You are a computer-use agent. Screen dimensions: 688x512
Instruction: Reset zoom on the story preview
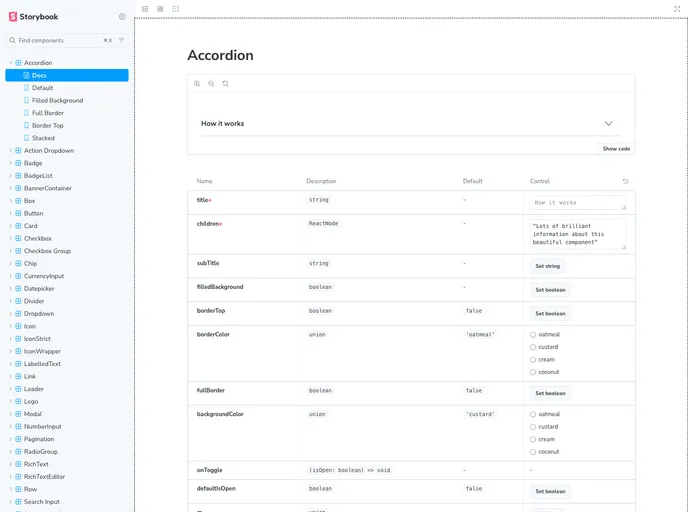click(226, 84)
